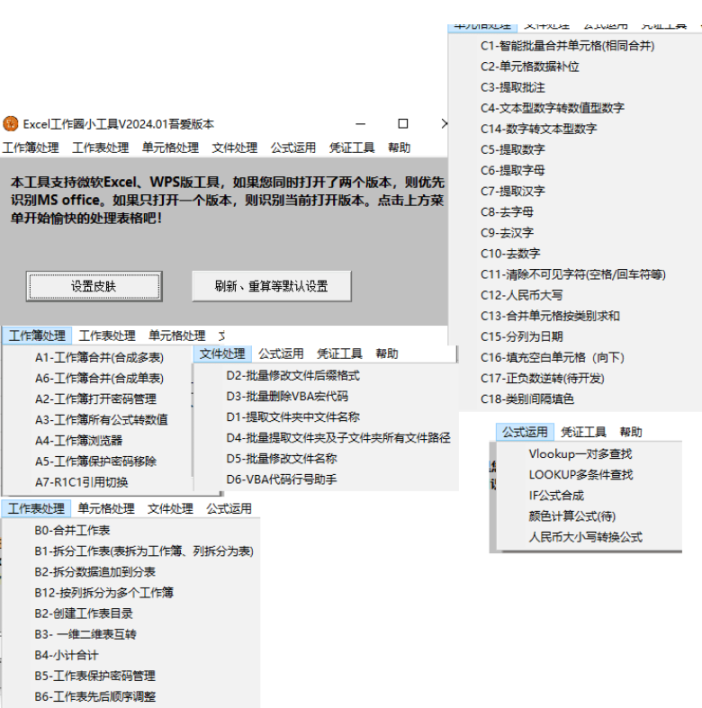Choose B4-小计合计

(x=66, y=655)
